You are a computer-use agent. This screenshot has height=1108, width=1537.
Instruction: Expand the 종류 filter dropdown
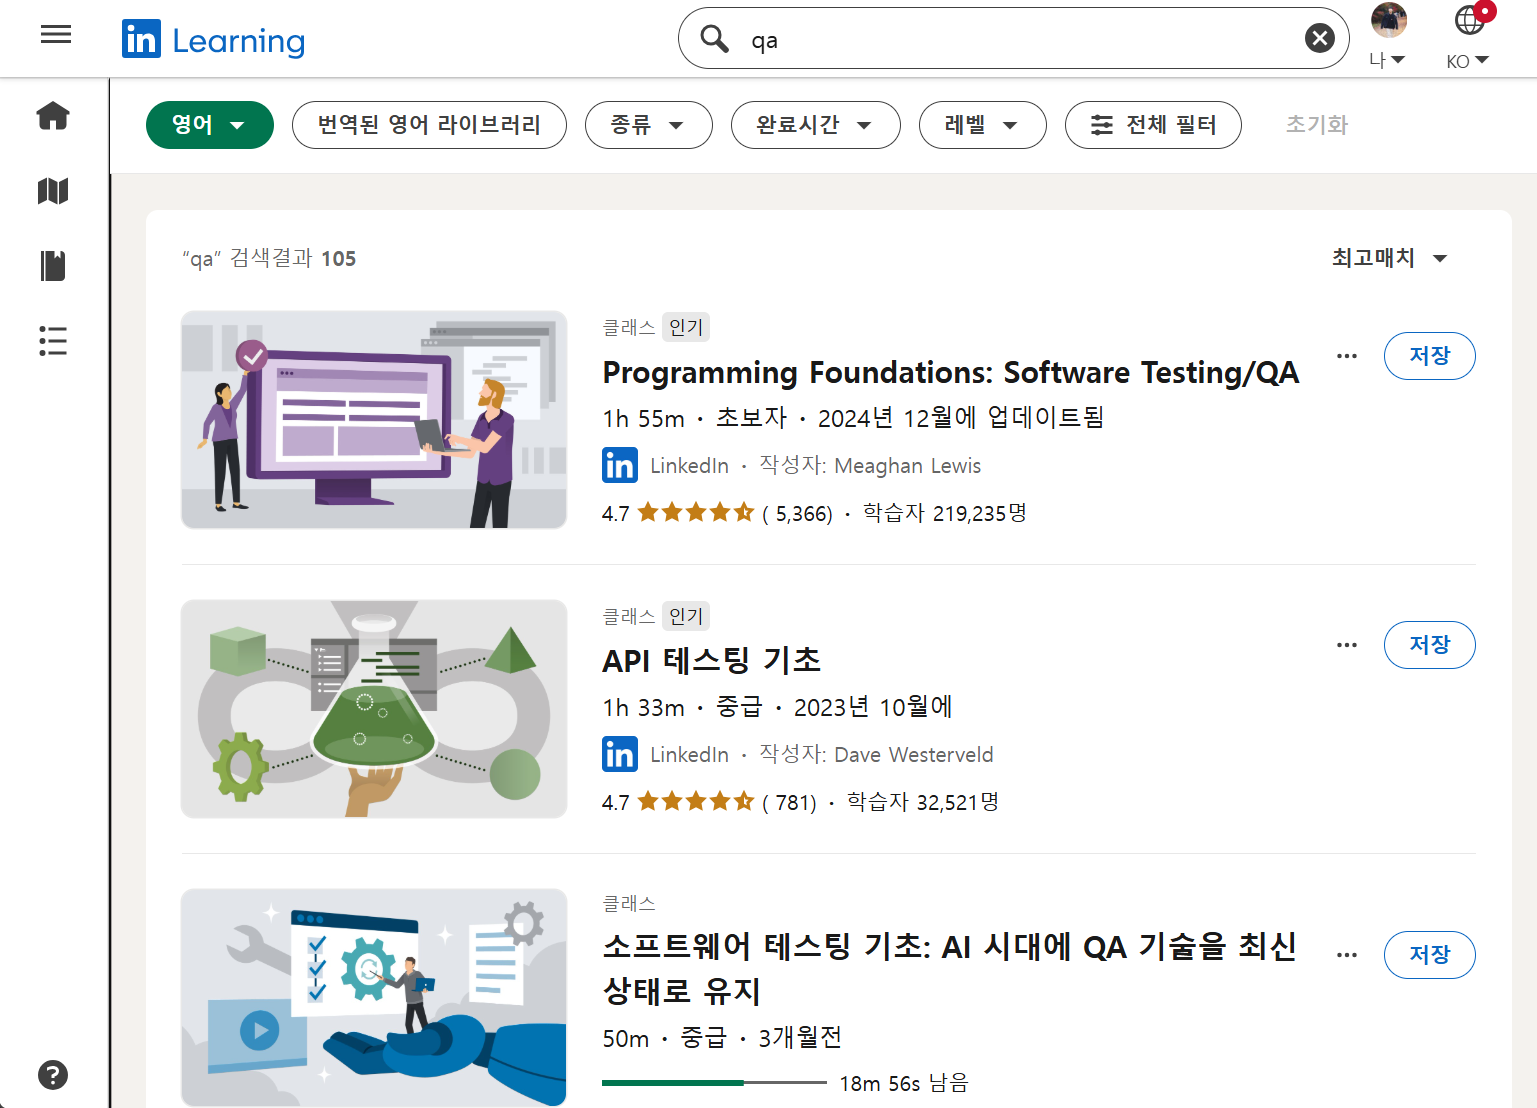click(x=648, y=125)
